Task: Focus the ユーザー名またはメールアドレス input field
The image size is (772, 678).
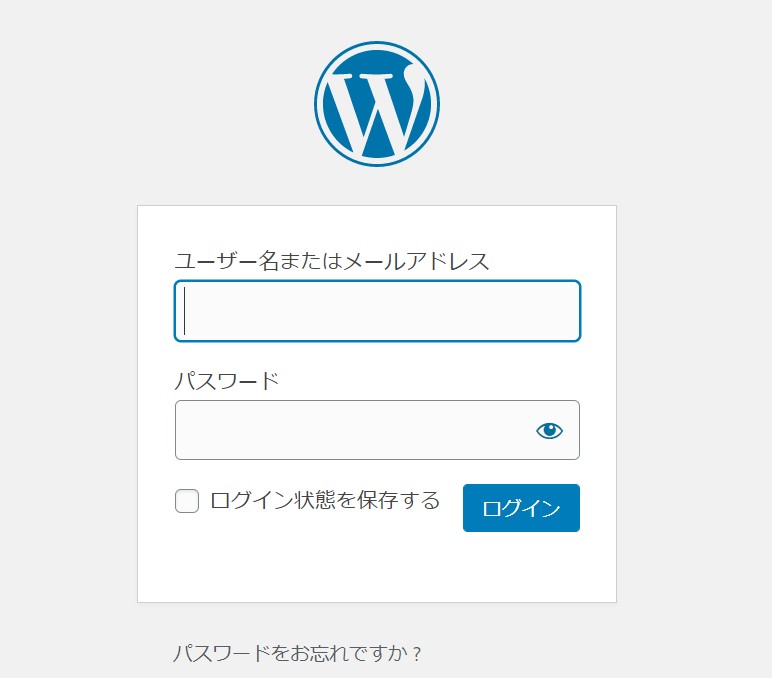Action: click(377, 311)
